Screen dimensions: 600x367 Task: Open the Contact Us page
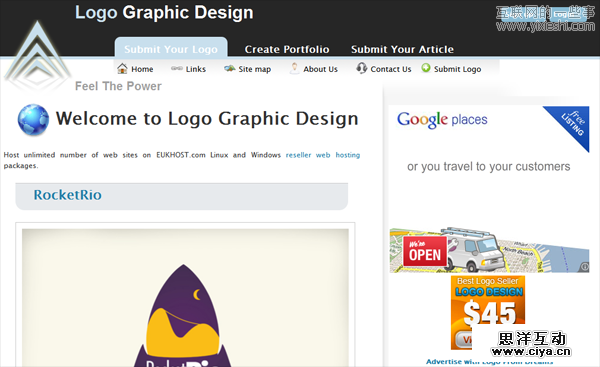pos(391,69)
